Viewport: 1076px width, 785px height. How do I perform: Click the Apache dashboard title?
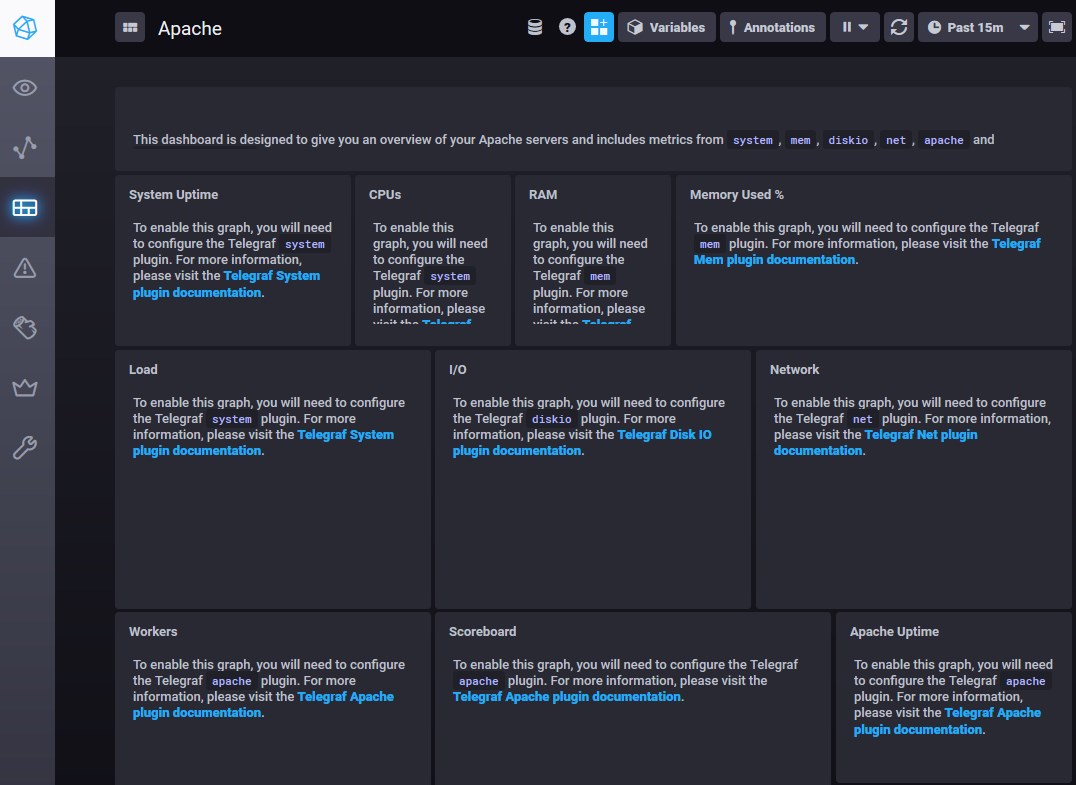(190, 28)
